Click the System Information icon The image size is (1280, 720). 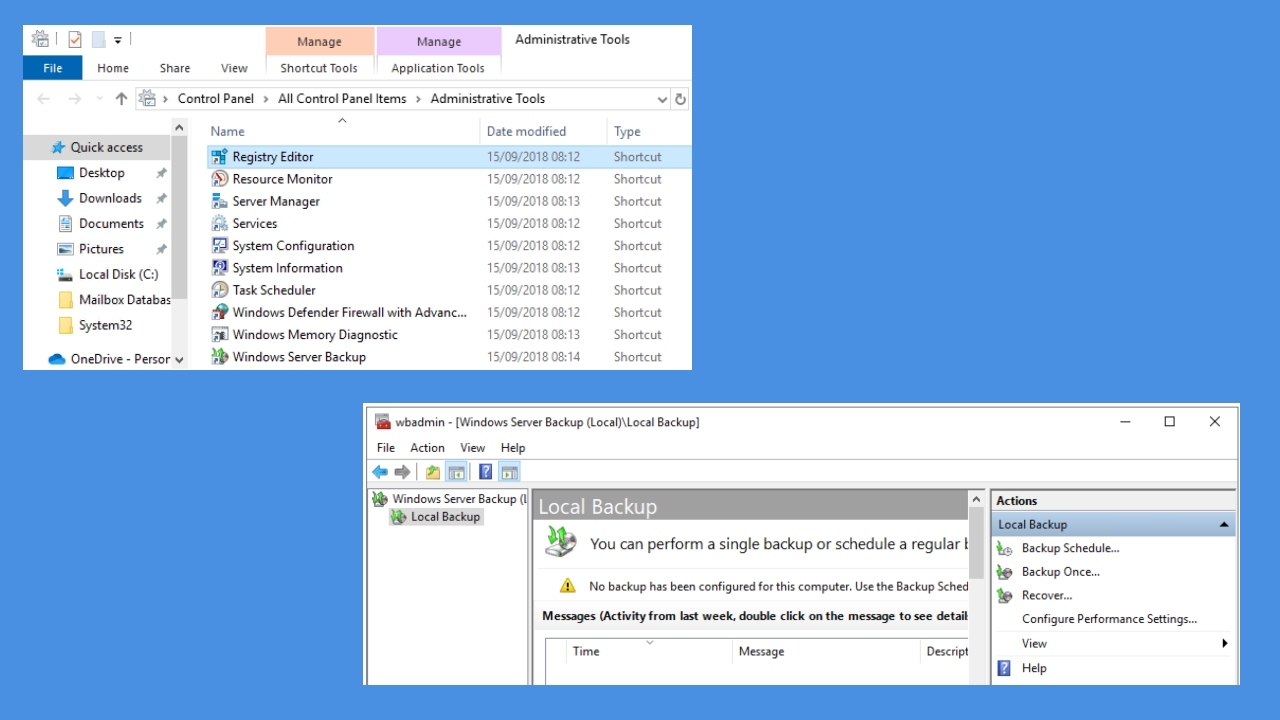coord(220,268)
